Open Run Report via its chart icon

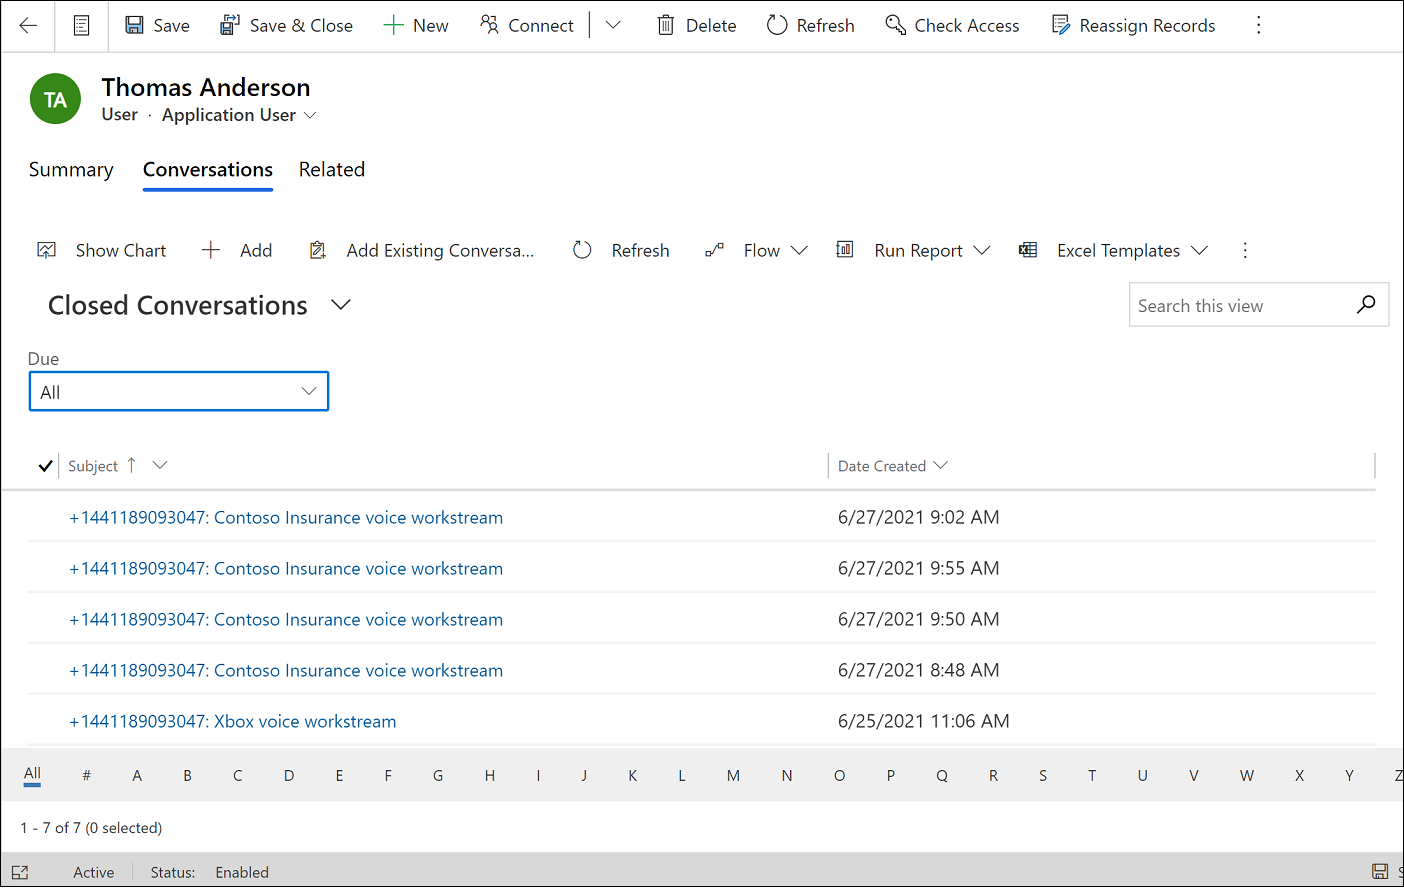(x=845, y=250)
